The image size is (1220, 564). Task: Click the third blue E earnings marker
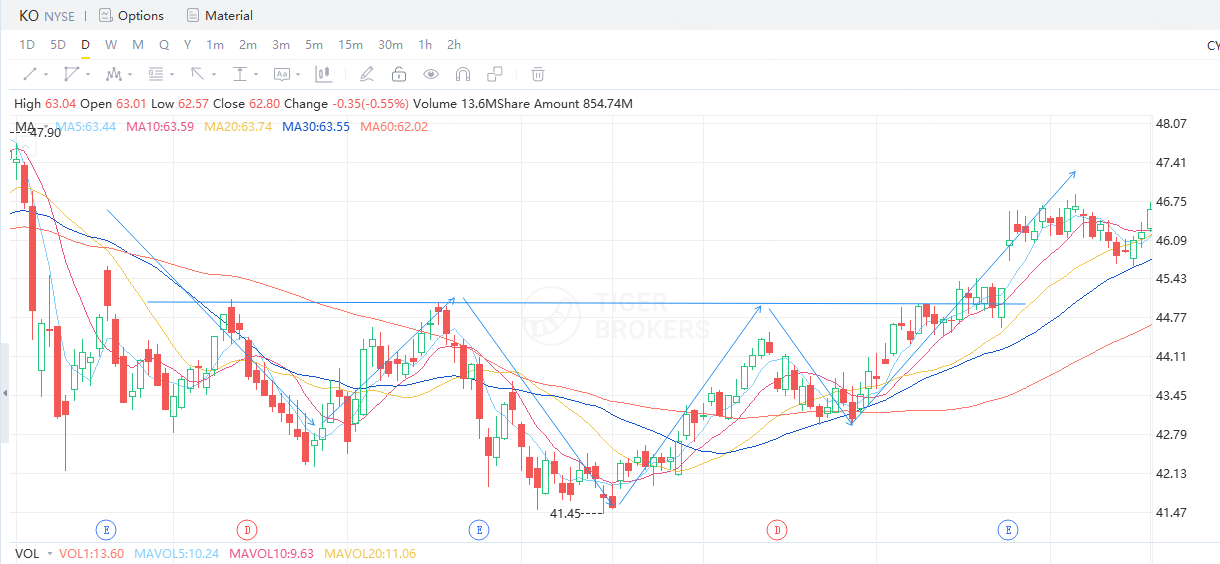coord(1008,528)
